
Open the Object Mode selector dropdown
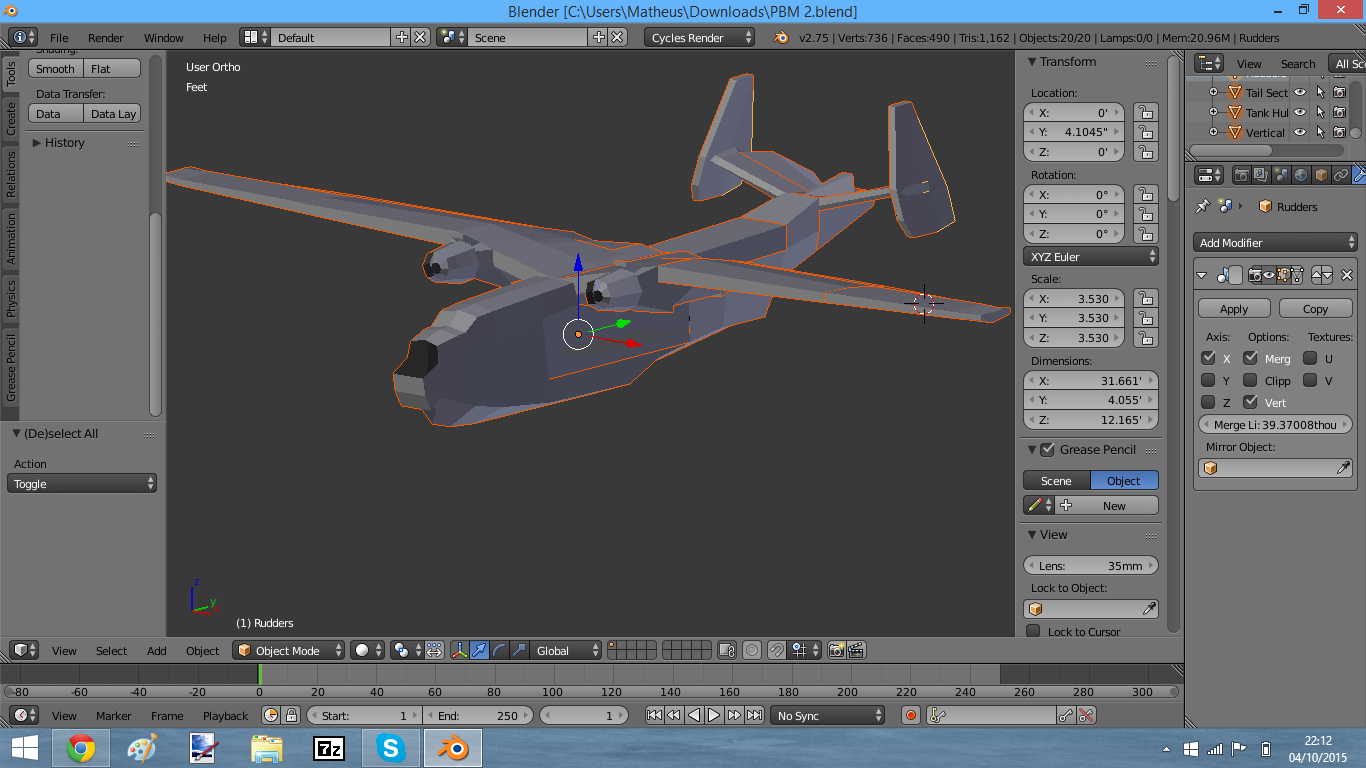click(x=288, y=651)
